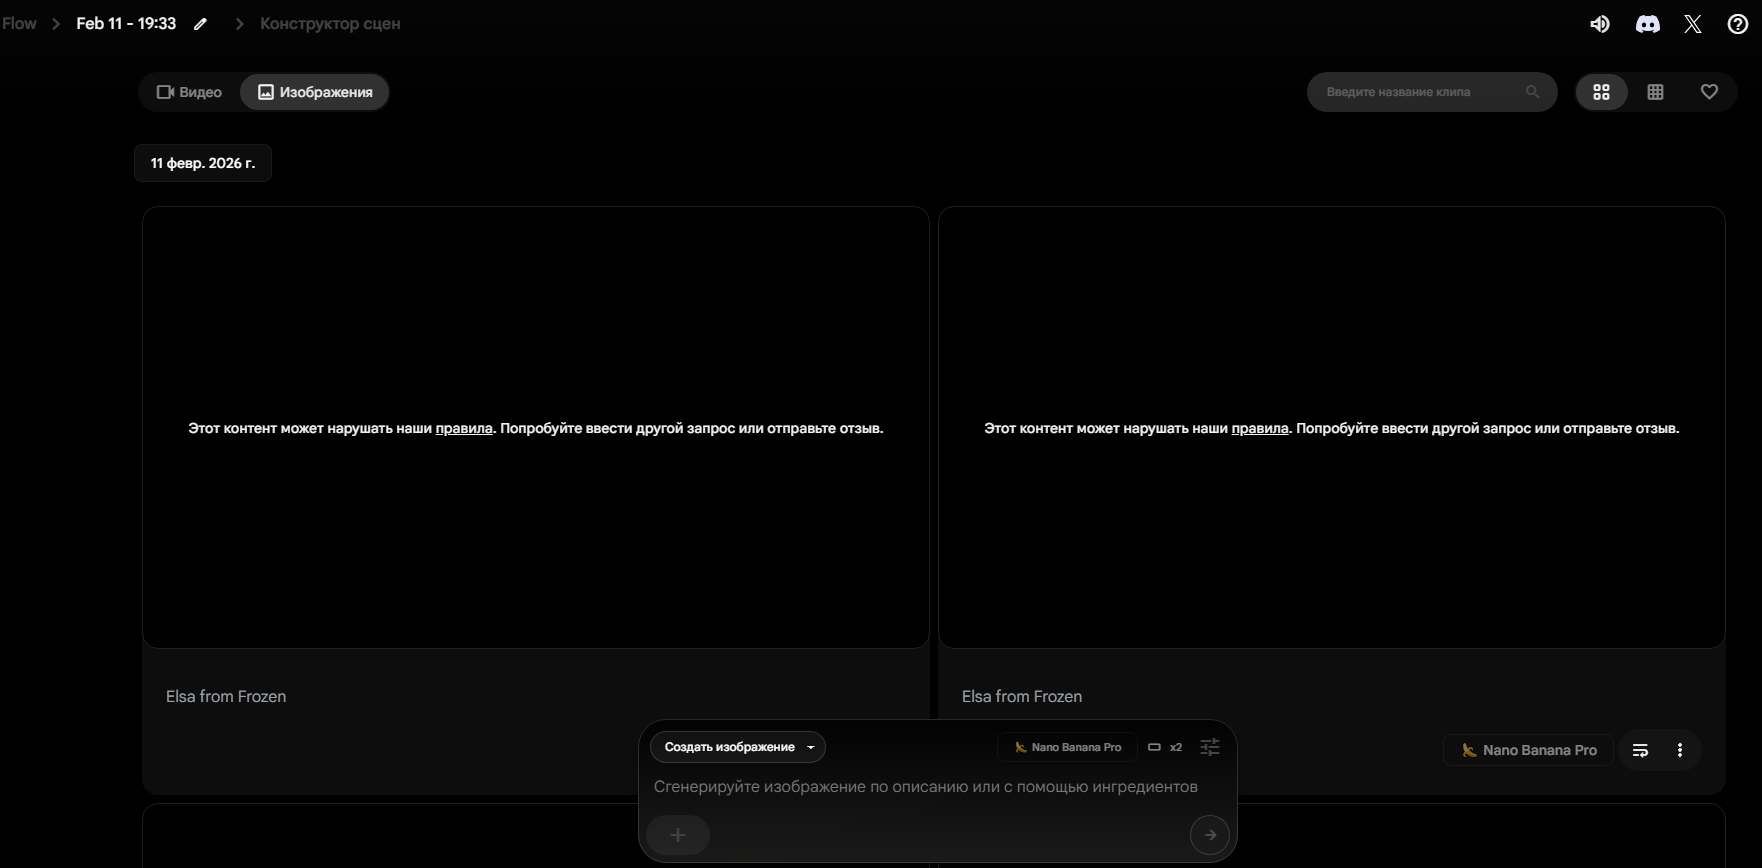Click Elsa from Frozen prompt under left card
The width and height of the screenshot is (1762, 868).
click(x=226, y=696)
